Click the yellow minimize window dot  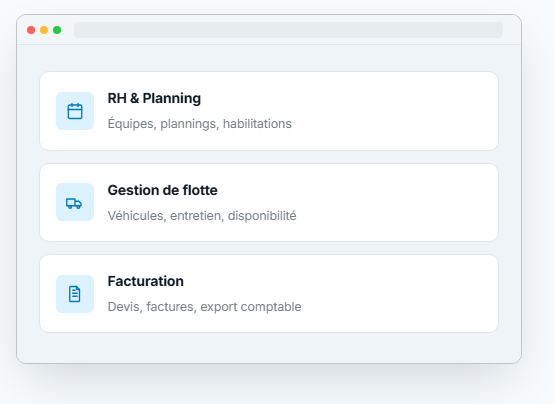tap(44, 30)
